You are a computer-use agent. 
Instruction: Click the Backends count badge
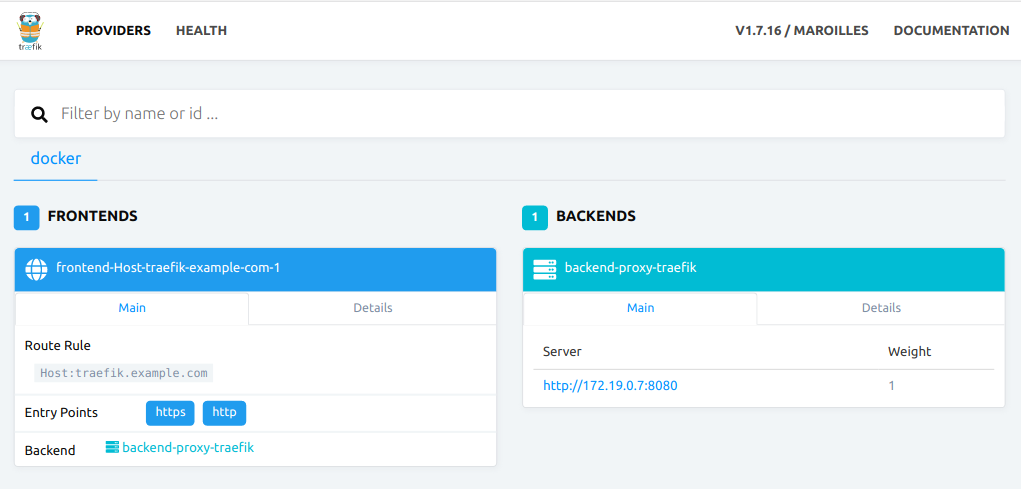pyautogui.click(x=535, y=217)
